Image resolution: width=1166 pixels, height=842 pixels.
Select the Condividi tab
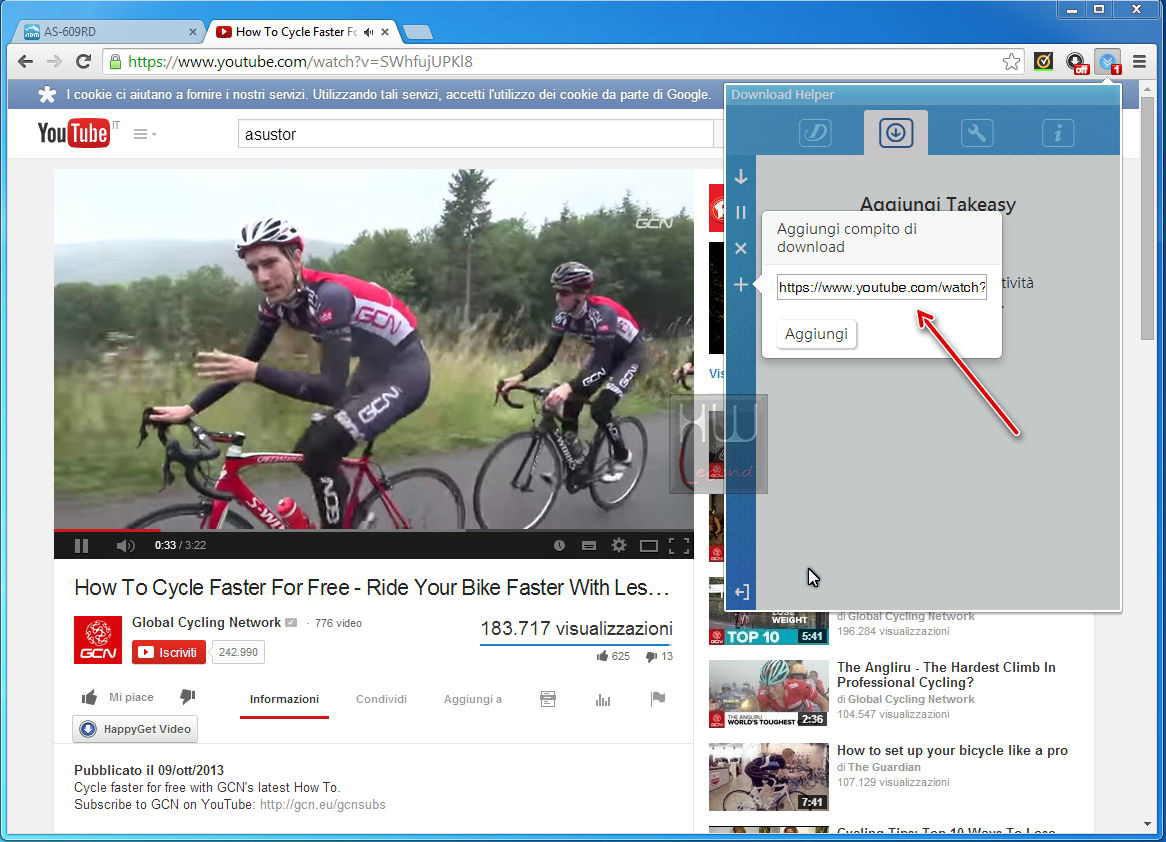click(381, 699)
